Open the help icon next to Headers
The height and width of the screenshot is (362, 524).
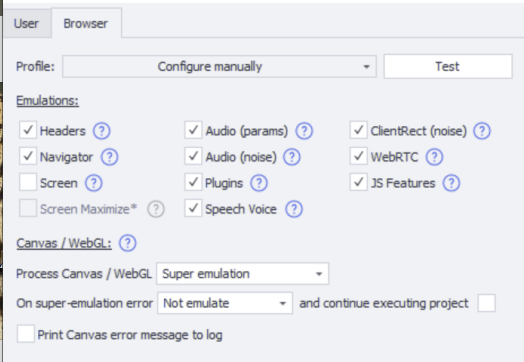click(x=102, y=131)
